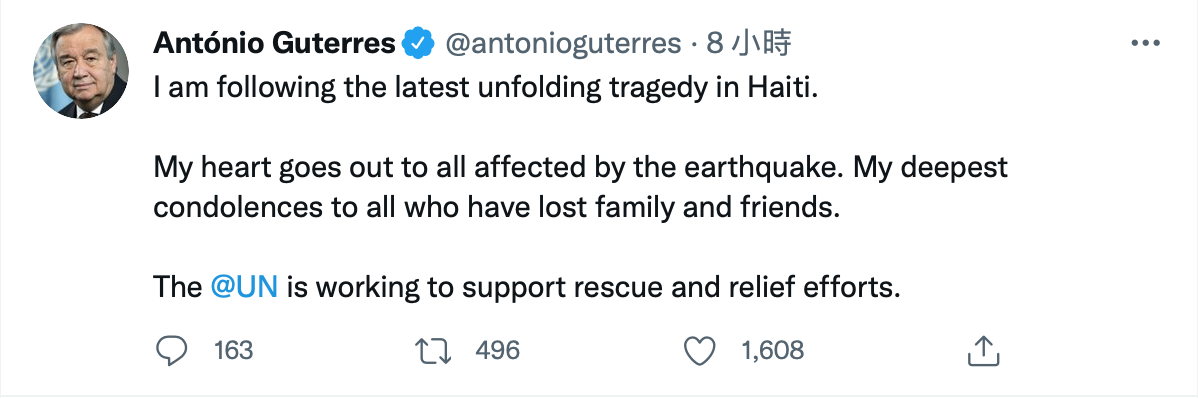Click the blue verified badge
Viewport: 1198px width, 398px height.
pos(419,44)
